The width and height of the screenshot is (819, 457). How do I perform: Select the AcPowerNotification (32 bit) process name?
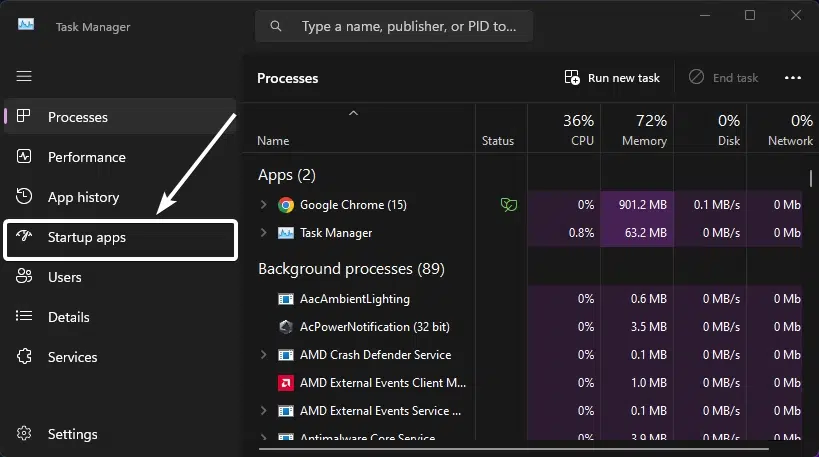(375, 327)
